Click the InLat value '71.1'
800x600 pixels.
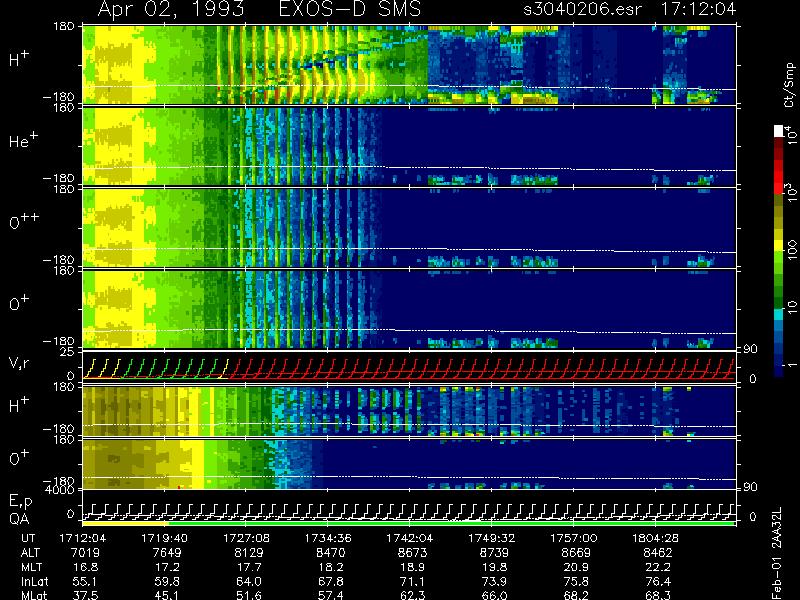point(412,581)
